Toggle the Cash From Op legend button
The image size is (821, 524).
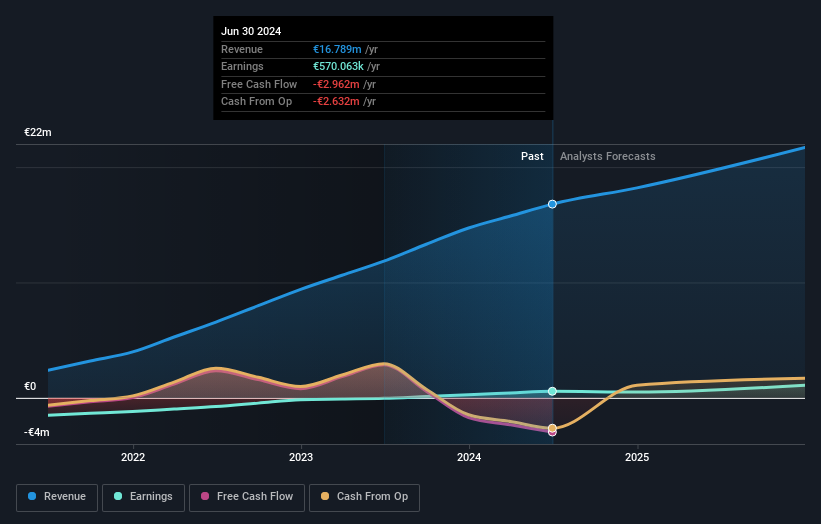[364, 497]
